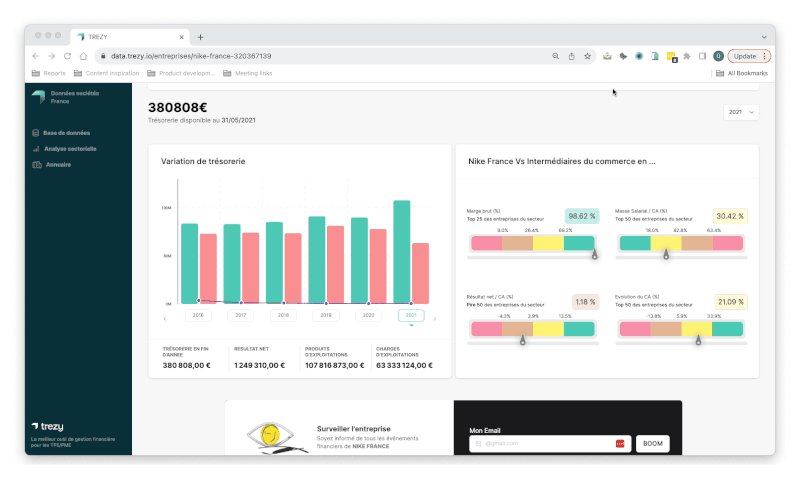The height and width of the screenshot is (480, 800).
Task: Reload the page with the refresh icon
Action: 67,56
